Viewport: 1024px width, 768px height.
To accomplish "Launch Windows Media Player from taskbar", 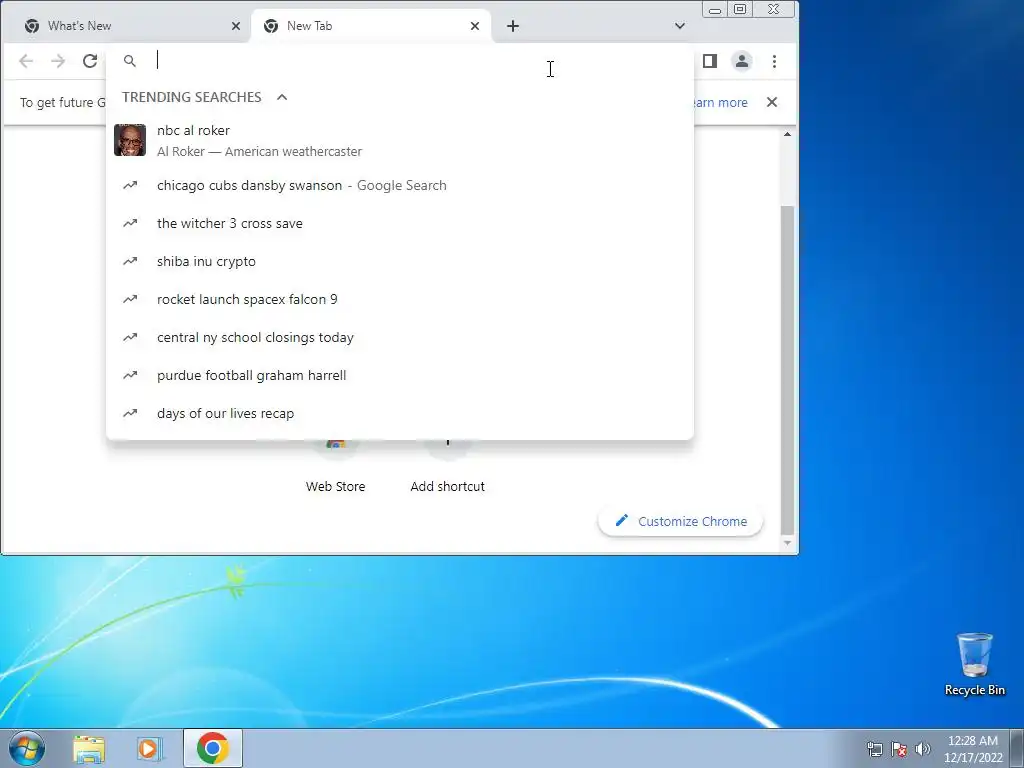I will 149,748.
